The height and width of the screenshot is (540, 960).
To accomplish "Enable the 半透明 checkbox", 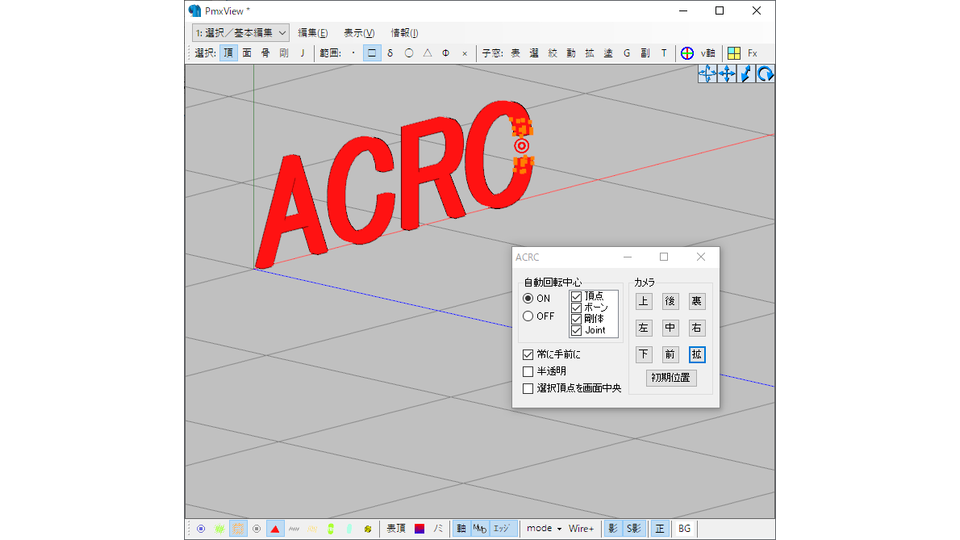I will (x=528, y=371).
